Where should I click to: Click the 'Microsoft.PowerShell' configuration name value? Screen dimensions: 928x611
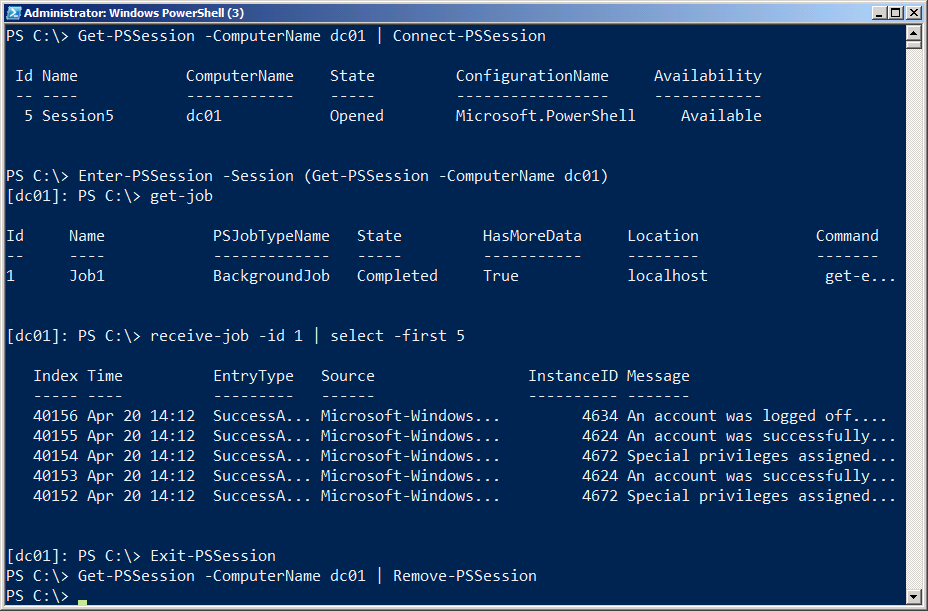tap(545, 116)
